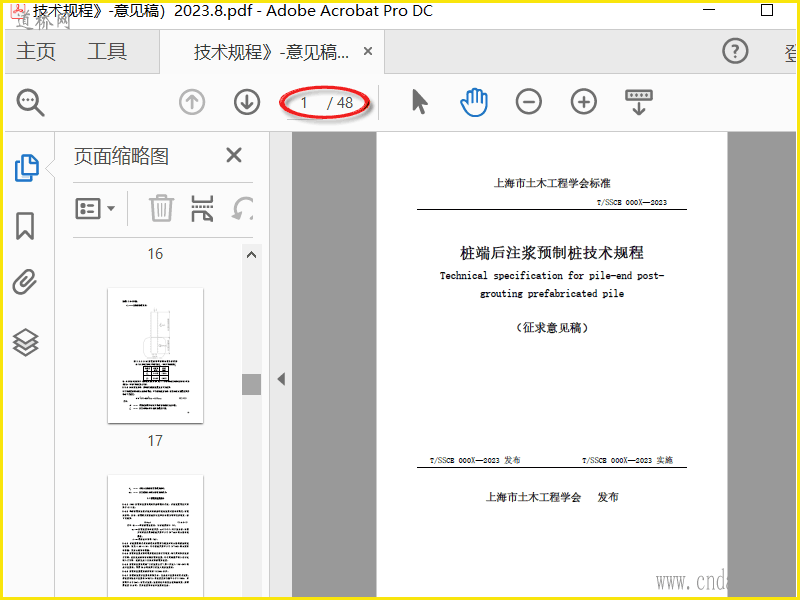Click the text T/SSCE 000X—2023 发布
This screenshot has height=600, width=800.
coord(475,460)
